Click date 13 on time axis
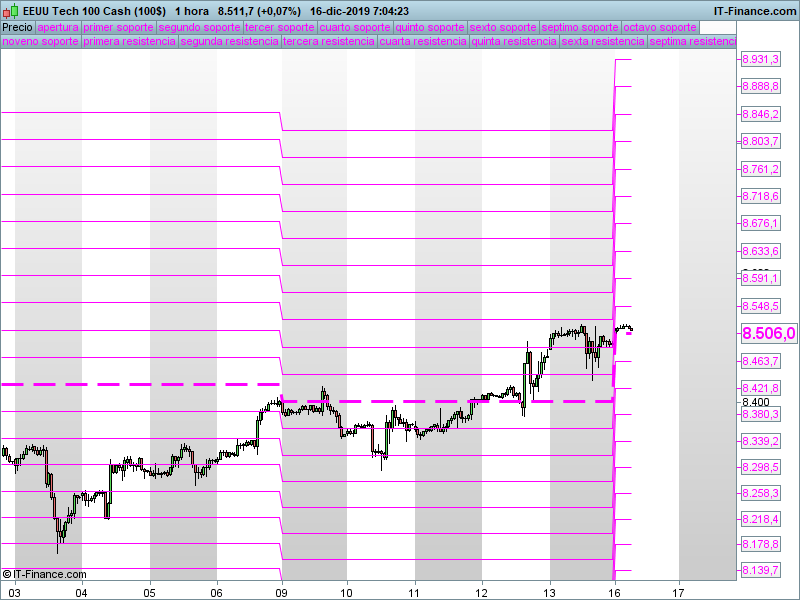The image size is (800, 600). (x=549, y=593)
